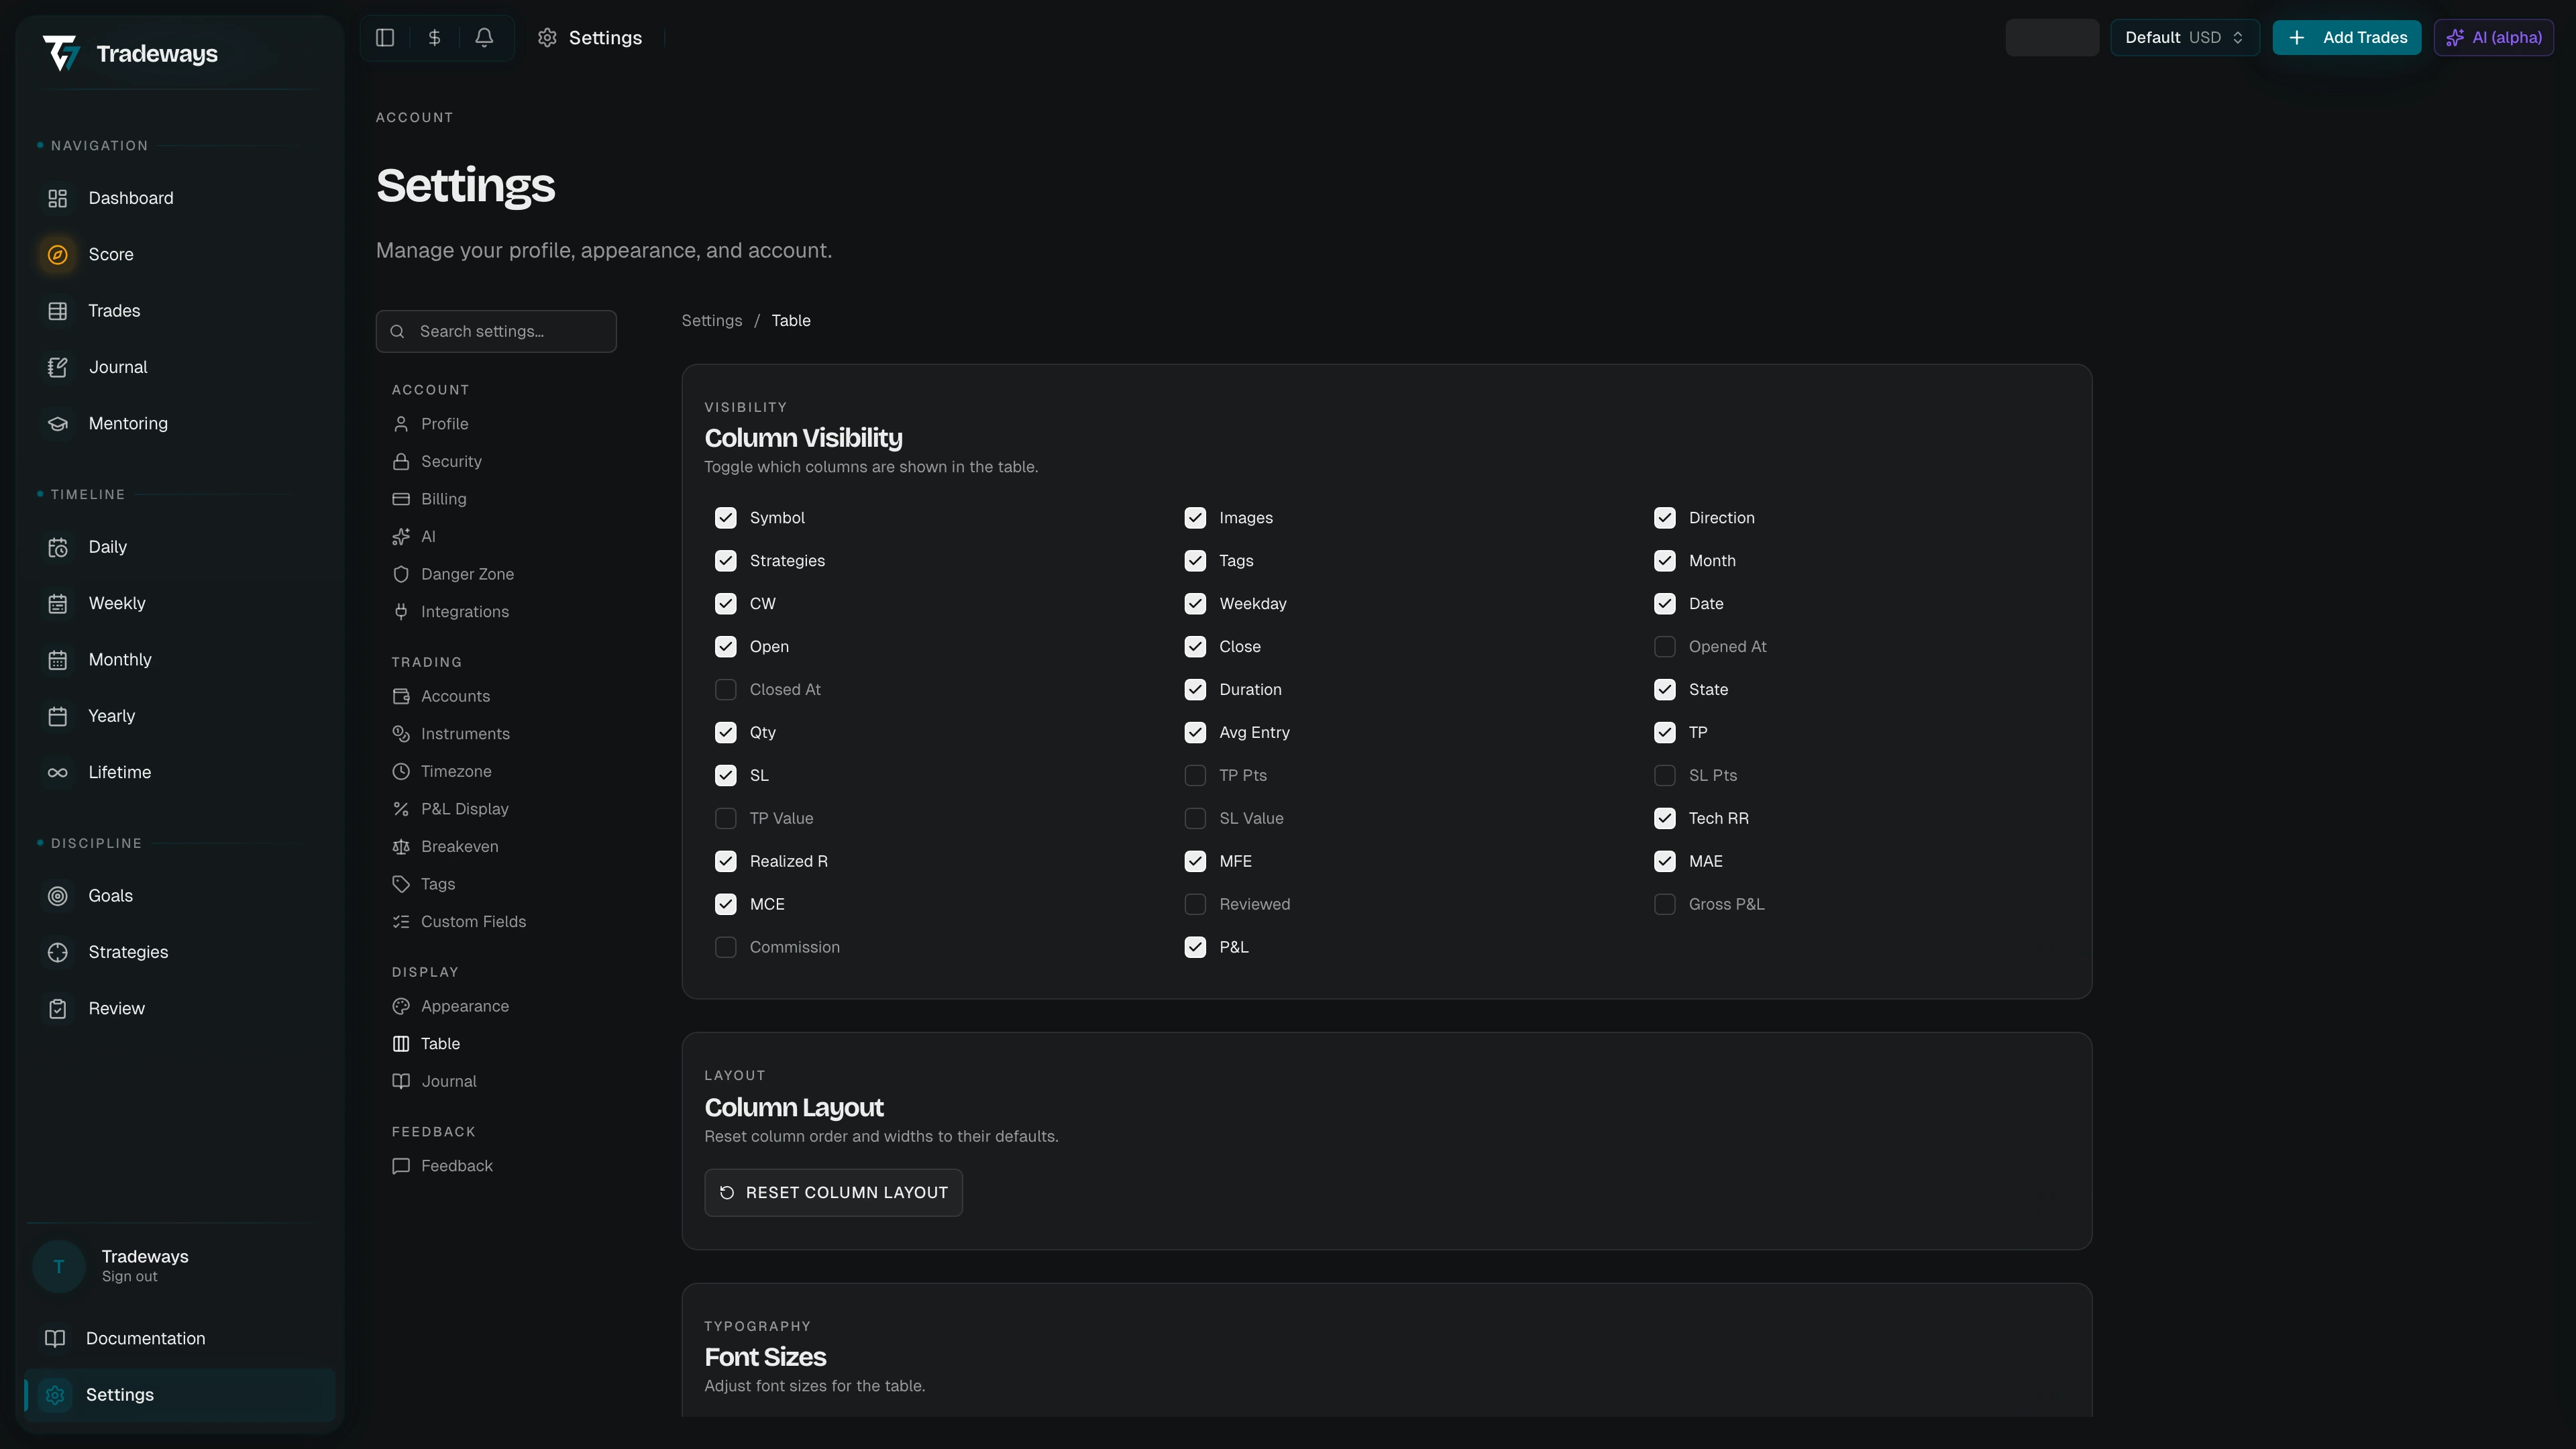This screenshot has width=2576, height=1449.
Task: Uncheck the Tech RR column checkbox
Action: [x=1665, y=818]
